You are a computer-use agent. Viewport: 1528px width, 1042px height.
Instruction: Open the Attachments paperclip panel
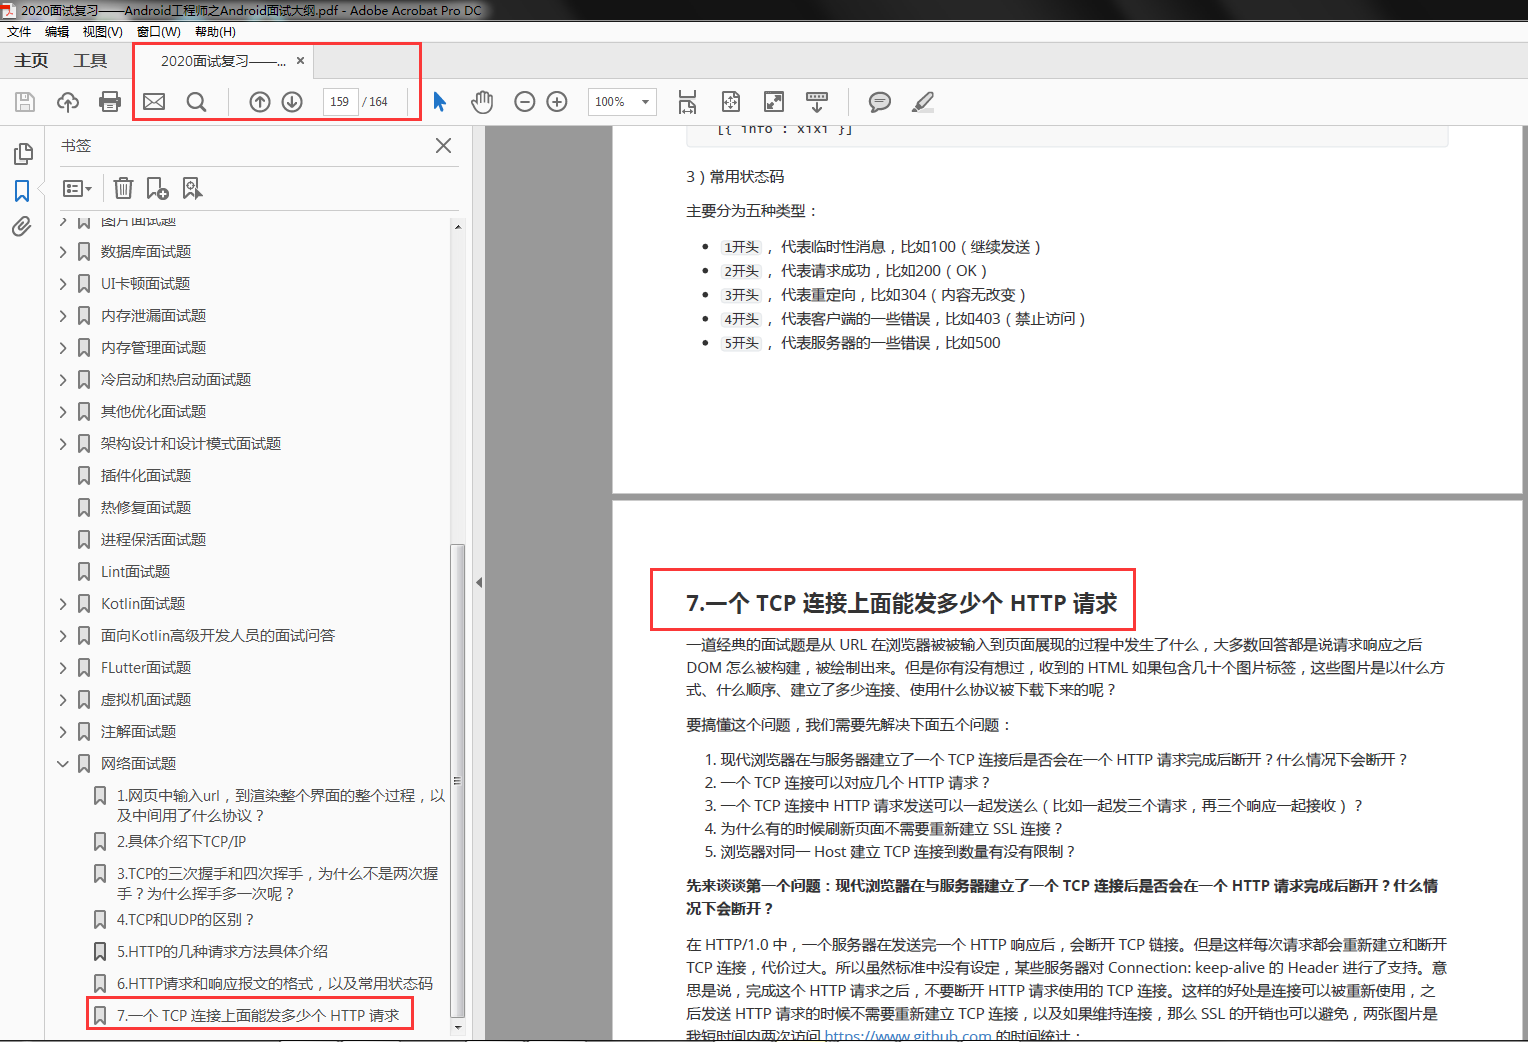click(22, 227)
